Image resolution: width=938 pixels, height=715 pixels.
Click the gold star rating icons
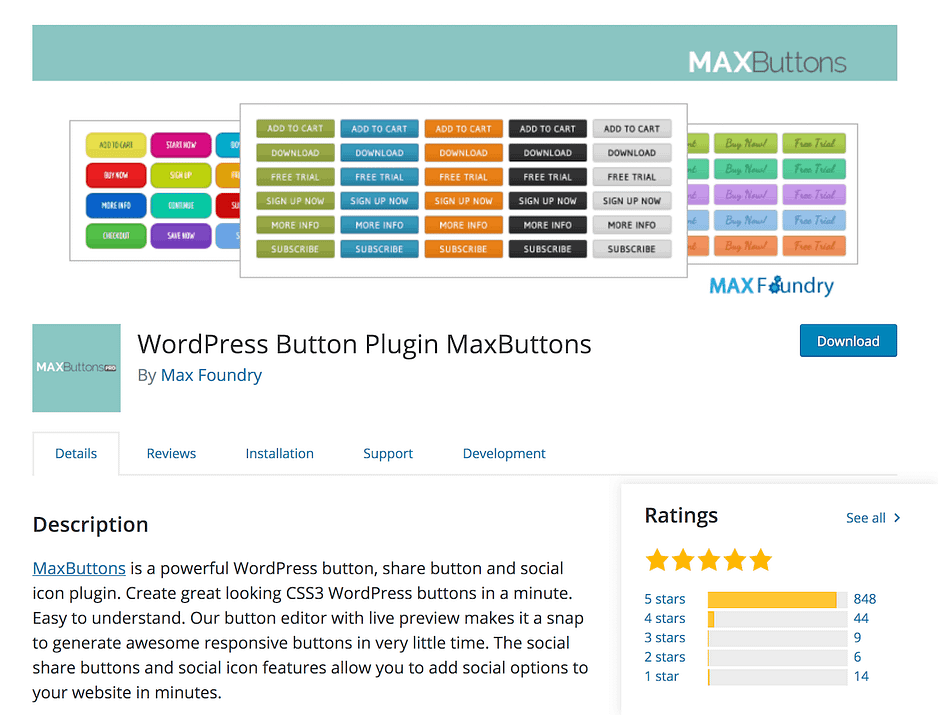click(x=708, y=559)
